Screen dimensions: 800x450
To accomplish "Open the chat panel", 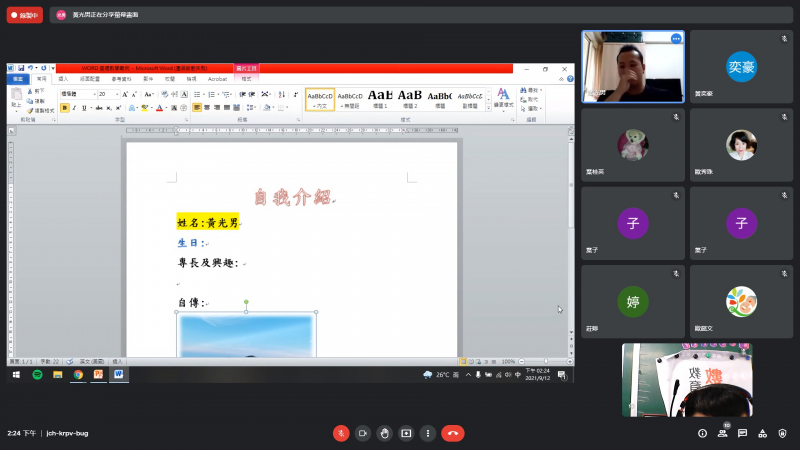I will click(742, 433).
